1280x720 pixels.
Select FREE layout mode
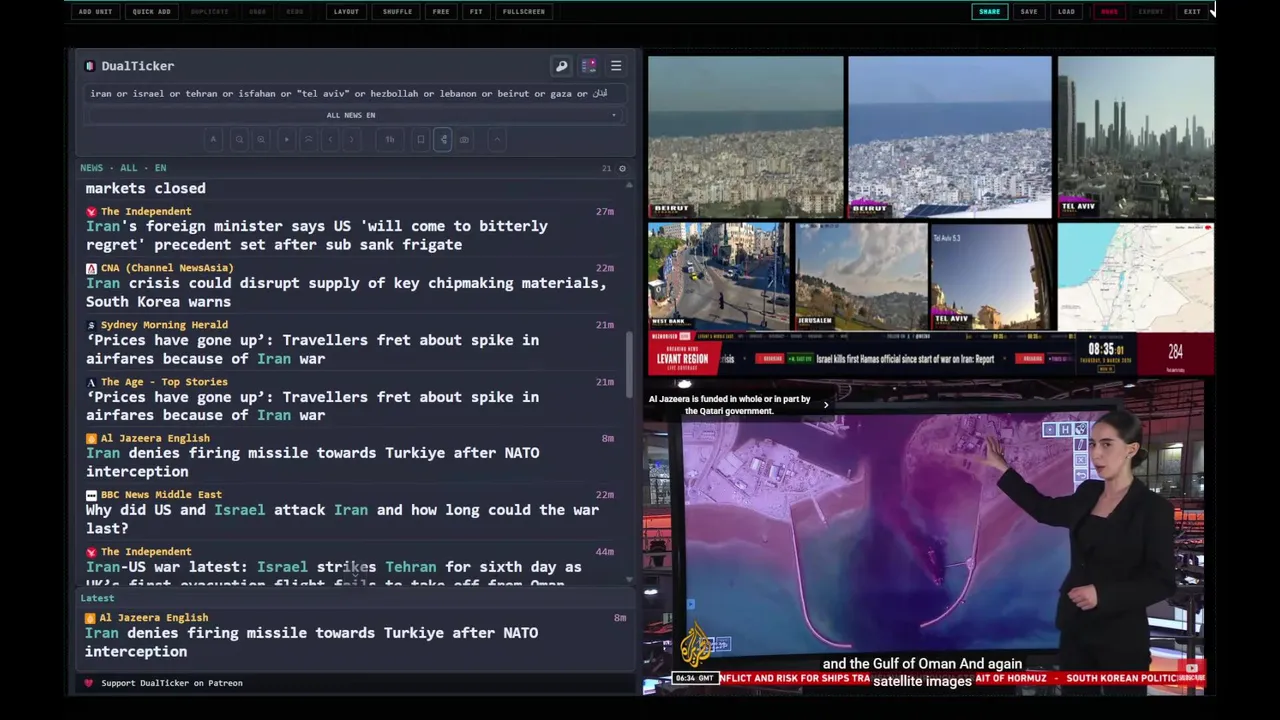(441, 12)
